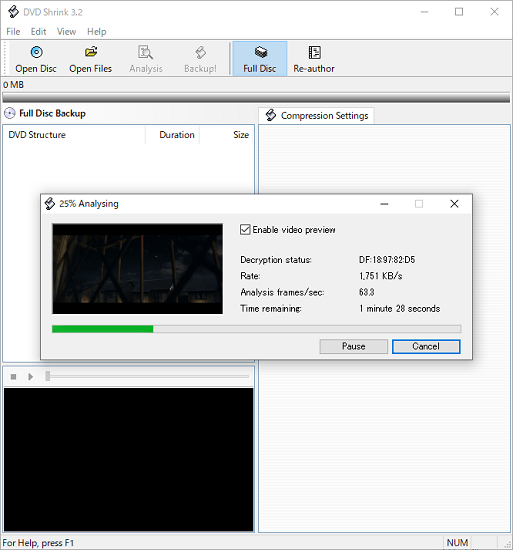Click the green analysis progress bar

click(256, 329)
